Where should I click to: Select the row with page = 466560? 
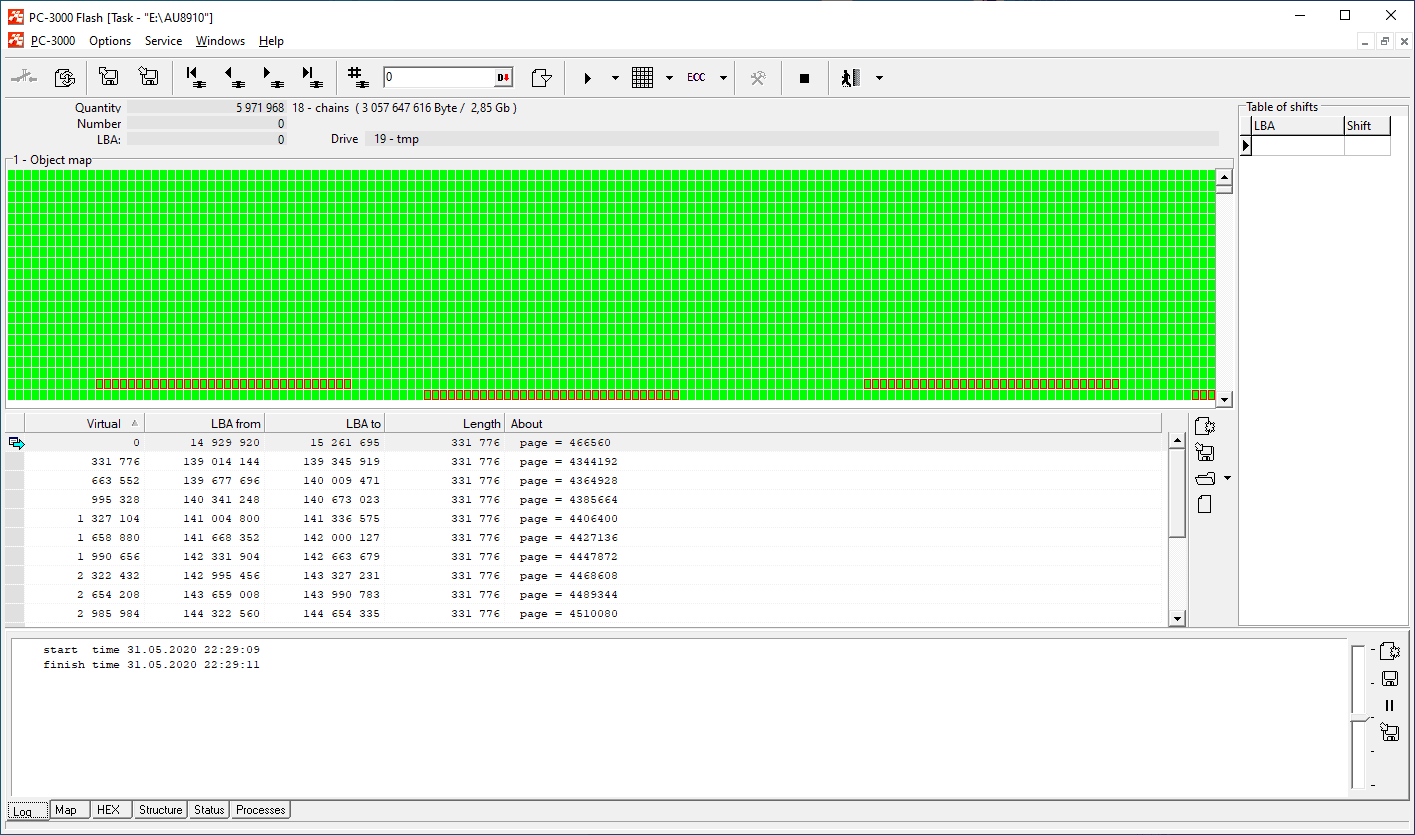coord(585,443)
